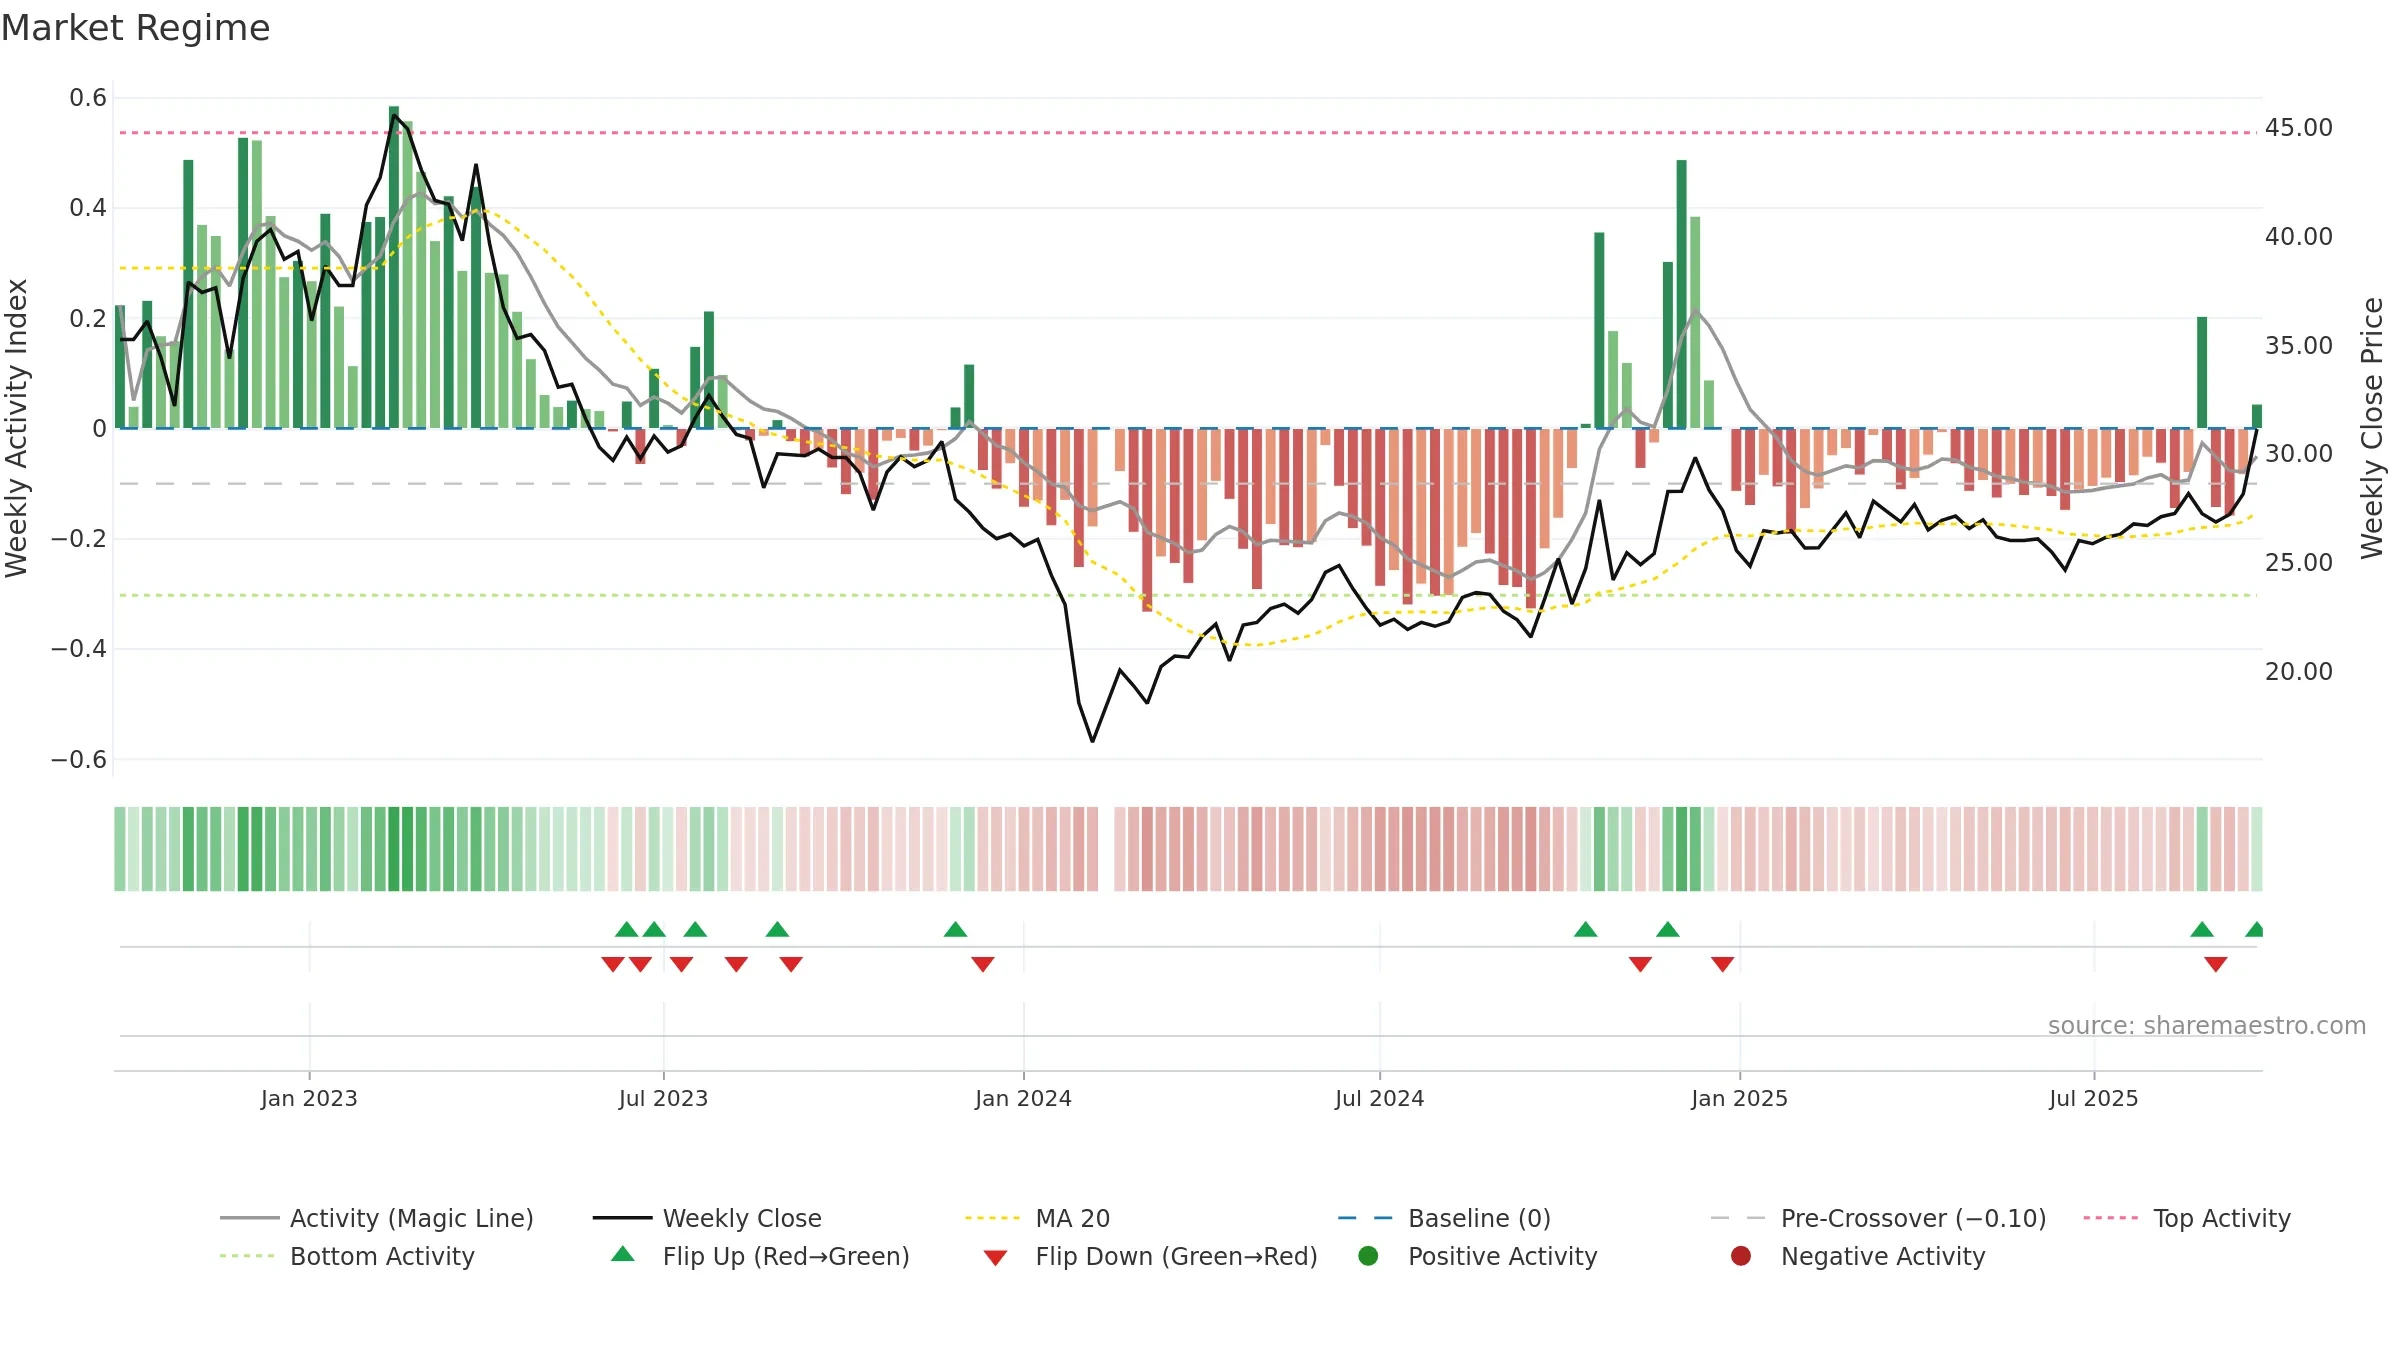
Task: Click the Jul 2025 x-axis label
Action: point(2093,1098)
